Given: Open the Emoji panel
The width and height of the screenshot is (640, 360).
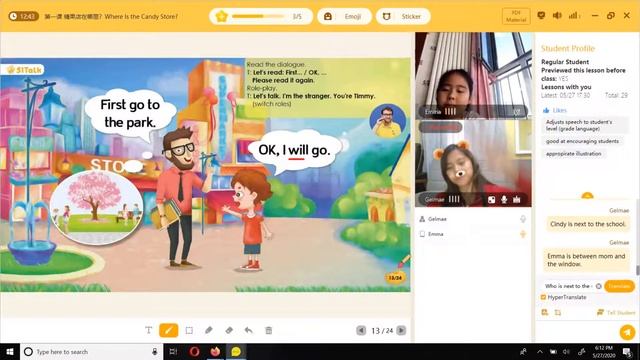Looking at the screenshot, I should click(x=344, y=16).
